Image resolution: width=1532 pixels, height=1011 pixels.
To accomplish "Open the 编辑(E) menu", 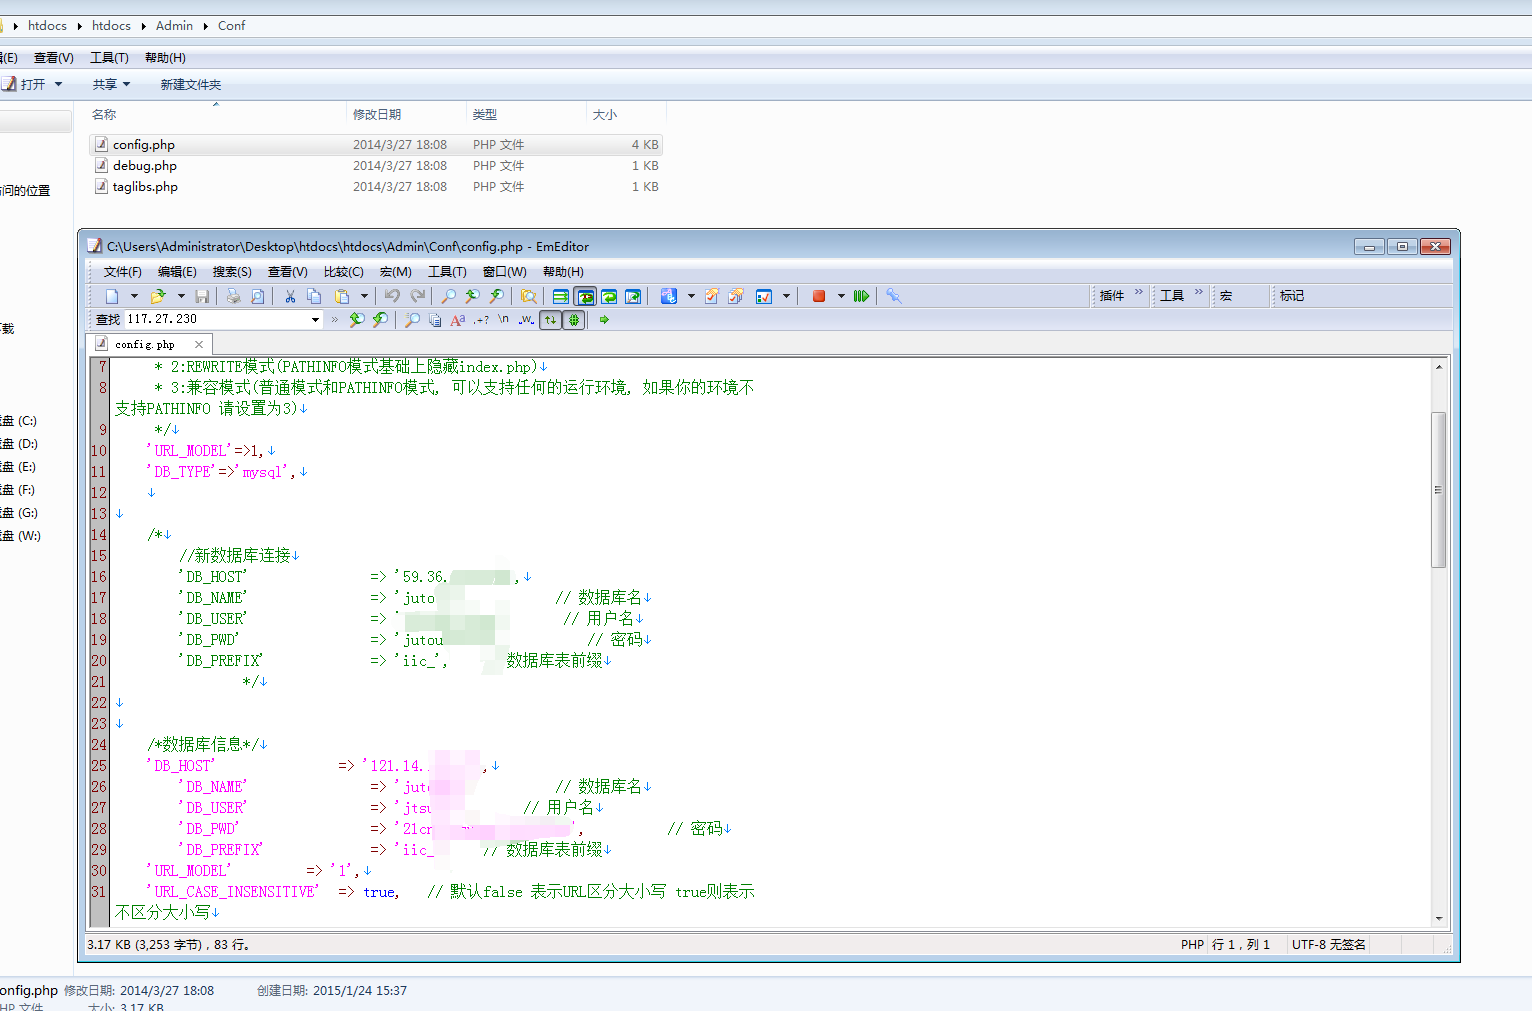I will (x=177, y=272).
